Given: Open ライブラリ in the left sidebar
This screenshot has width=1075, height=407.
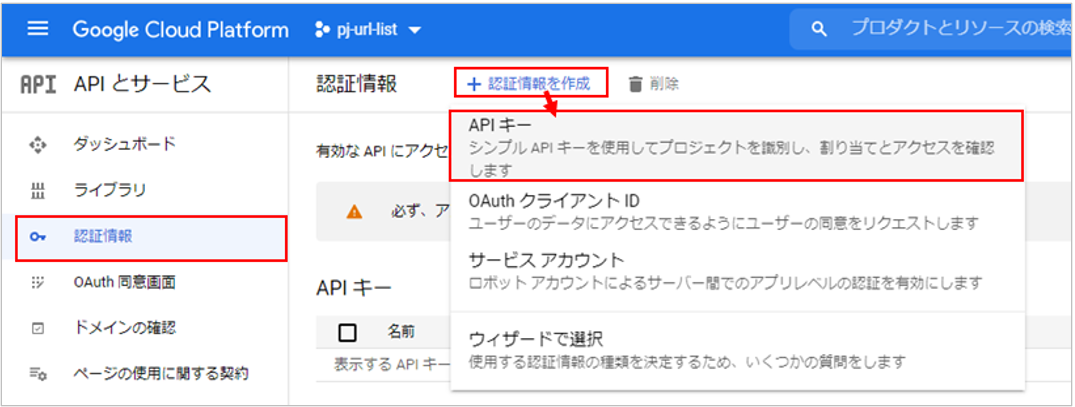Looking at the screenshot, I should coord(110,191).
